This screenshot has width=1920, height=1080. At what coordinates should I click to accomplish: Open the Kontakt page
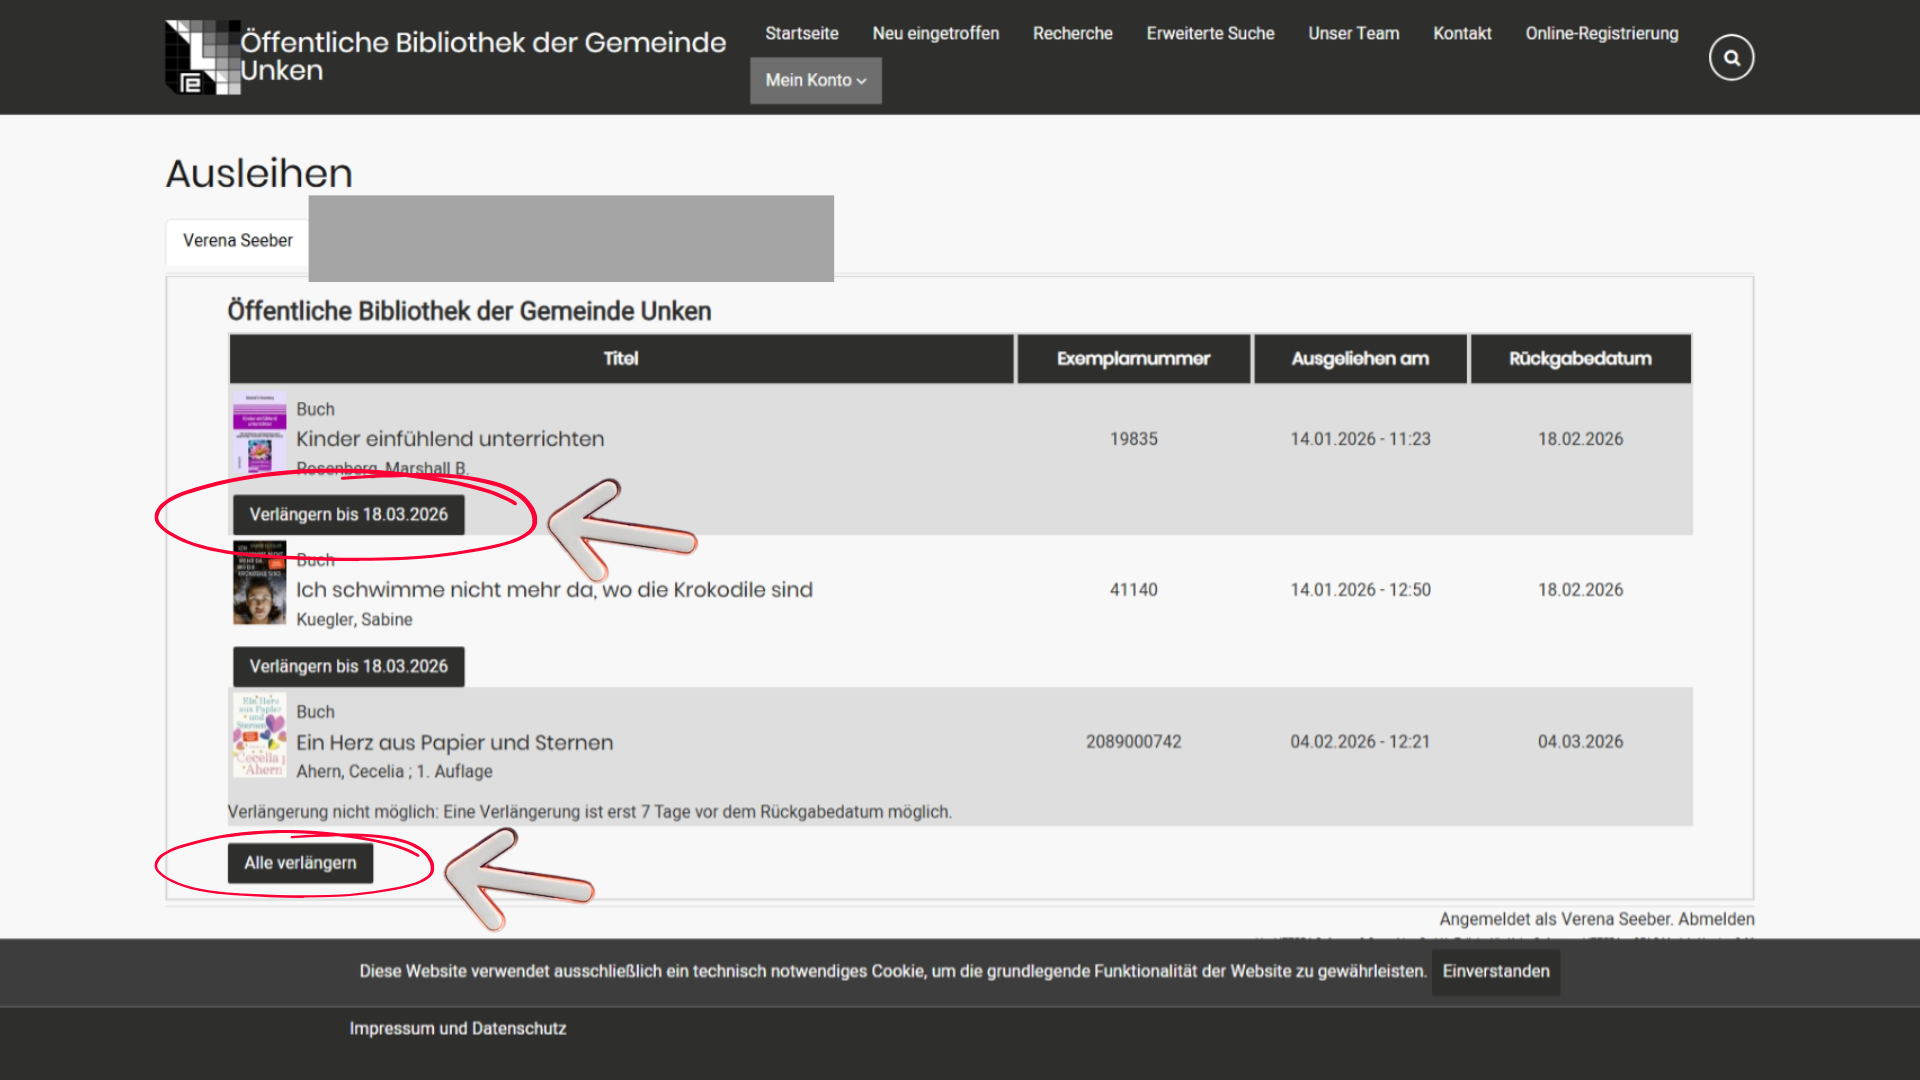click(1461, 33)
